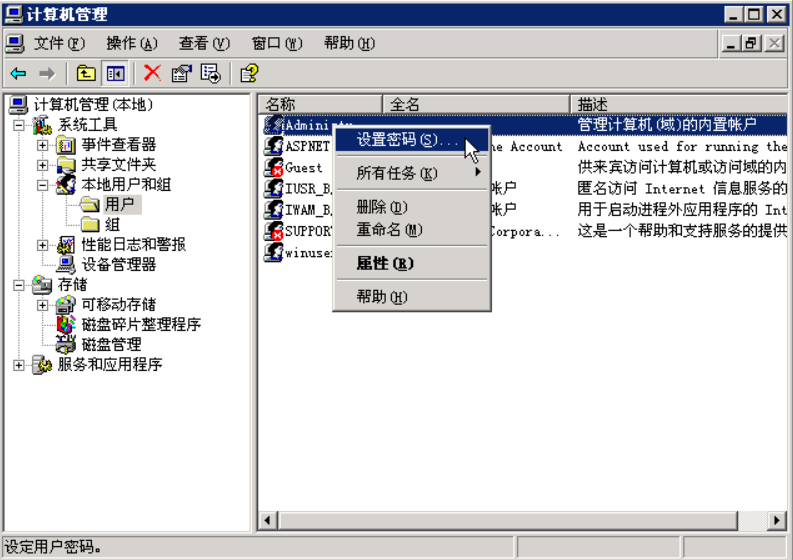Viewport: 793px width, 560px height.
Task: Expand the 服务和应用程序 node
Action: tap(19, 365)
